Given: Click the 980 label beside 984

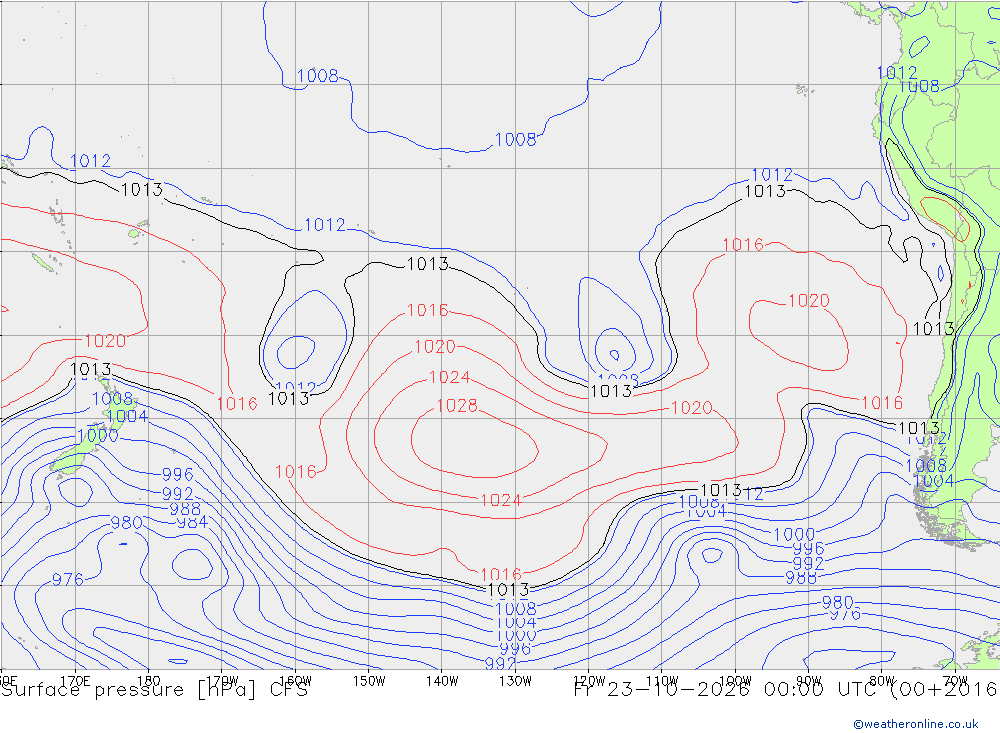Looking at the screenshot, I should 126,523.
